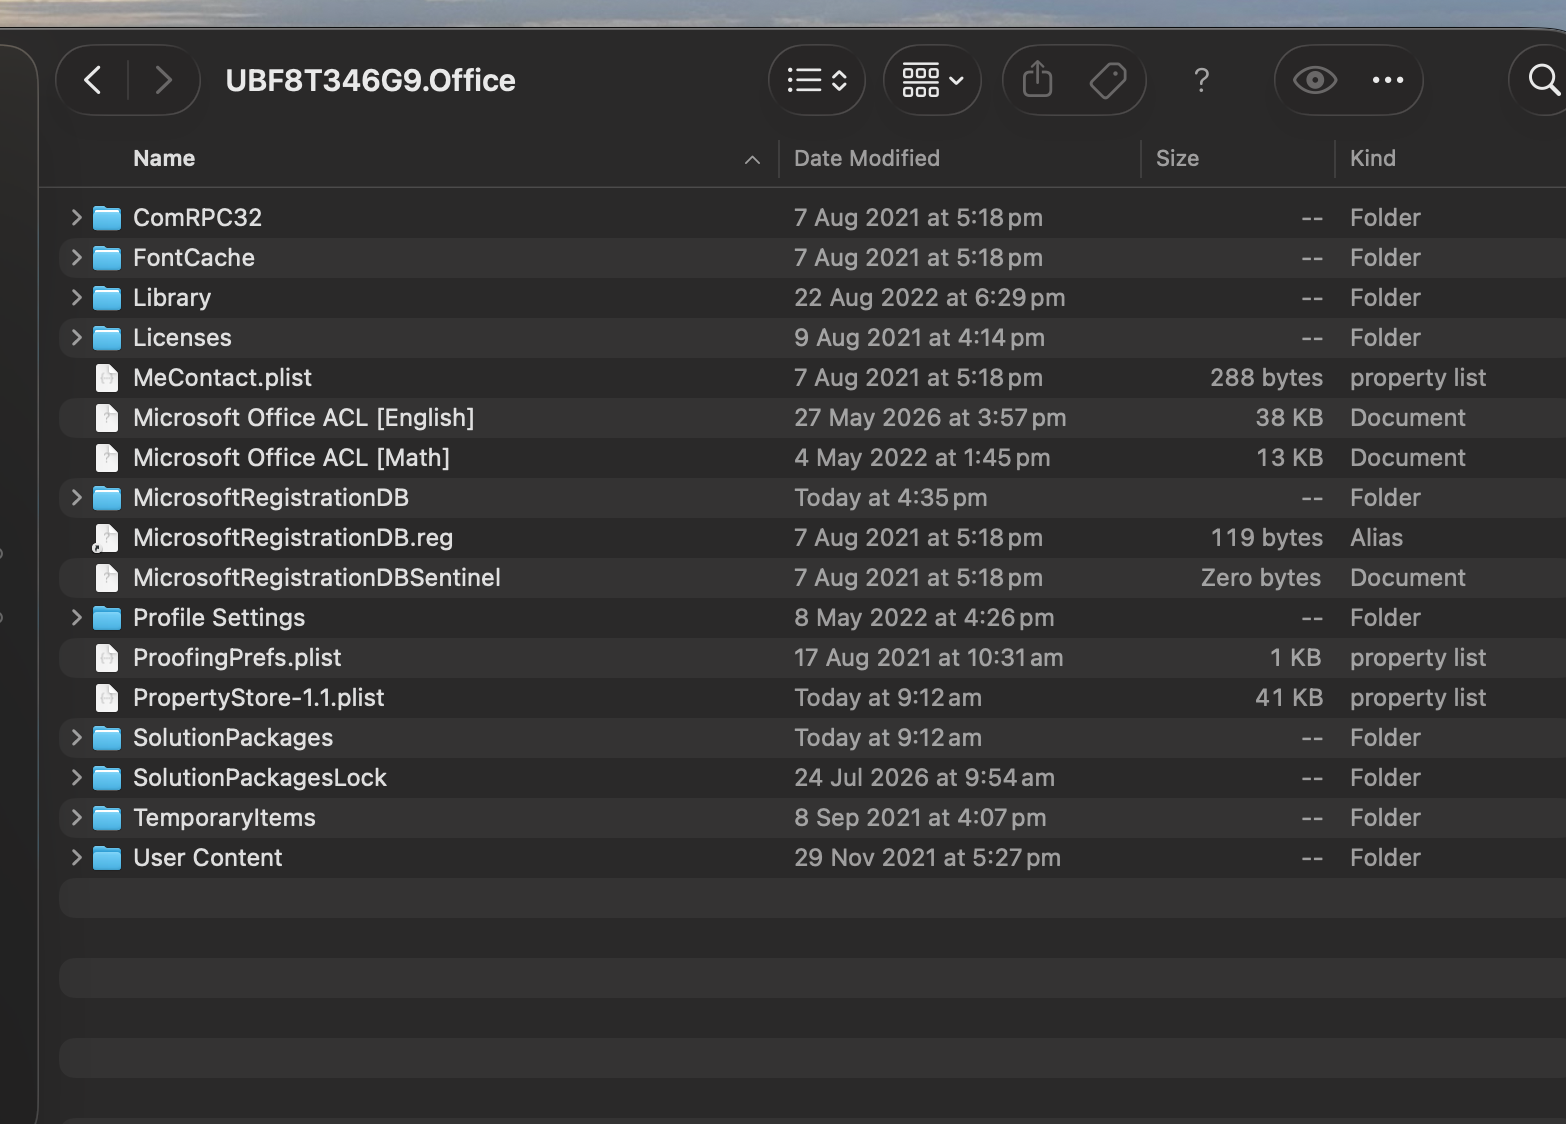
Task: Select the SolutionPackagesLock file name
Action: point(260,777)
